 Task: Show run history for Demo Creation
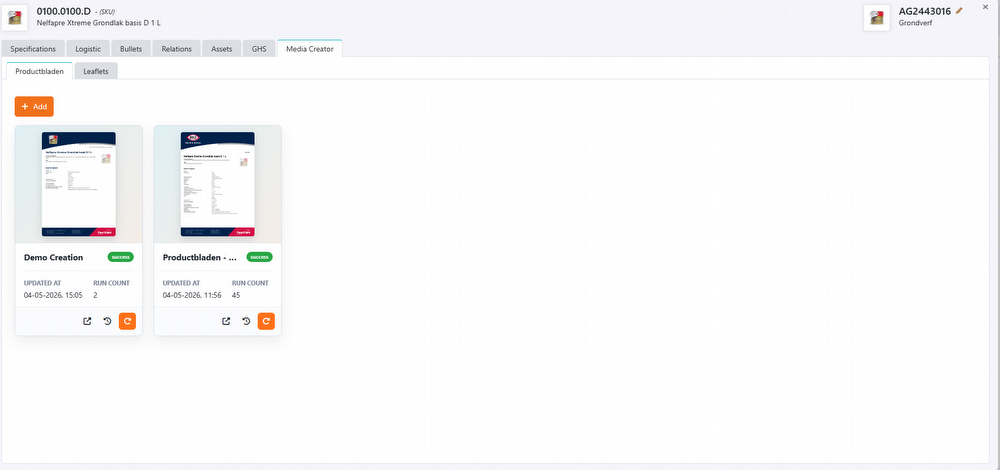tap(107, 321)
